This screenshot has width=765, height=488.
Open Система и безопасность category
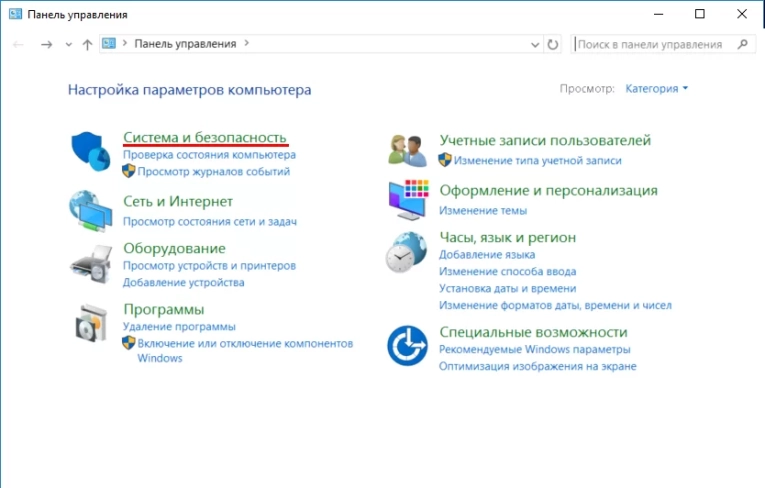click(x=205, y=138)
